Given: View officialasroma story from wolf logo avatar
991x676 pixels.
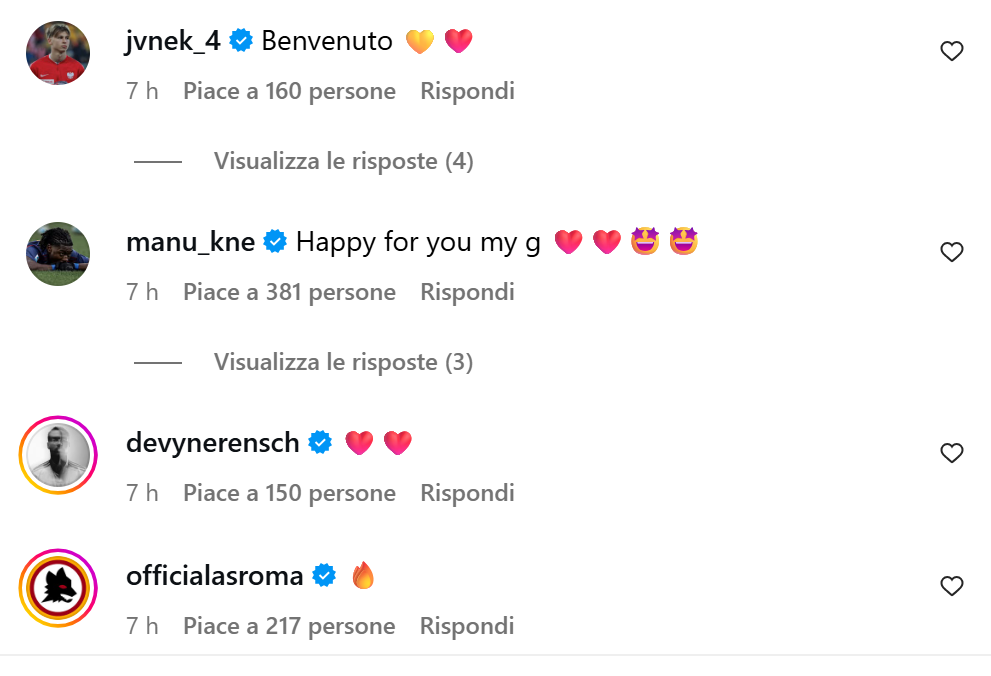Looking at the screenshot, I should pos(58,588).
